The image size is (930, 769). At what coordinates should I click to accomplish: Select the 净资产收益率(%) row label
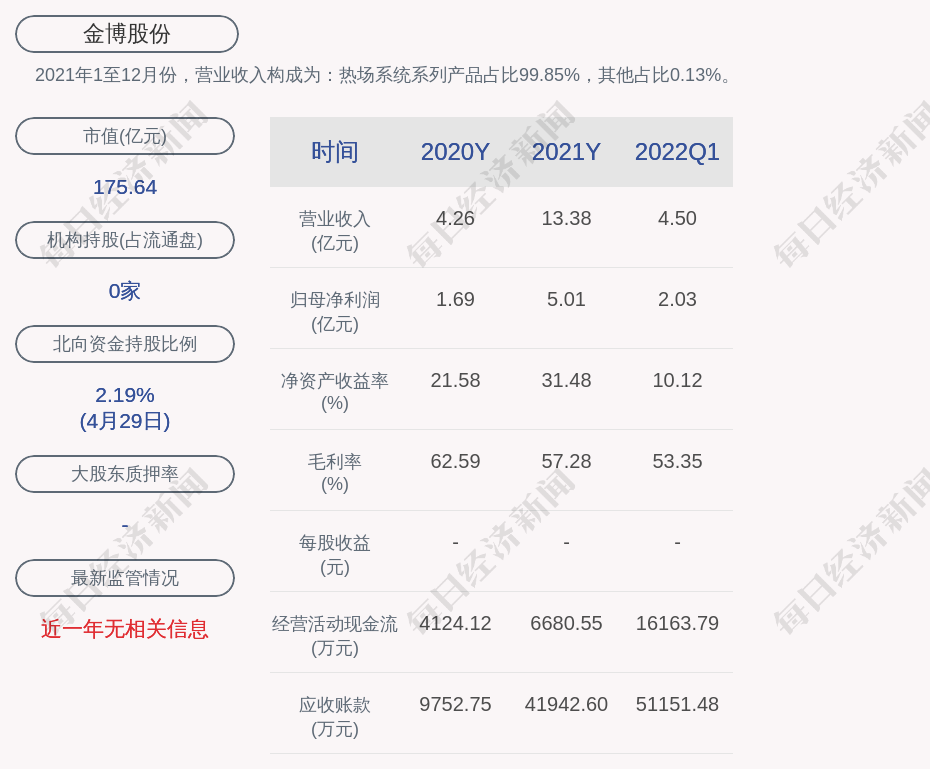coord(335,391)
